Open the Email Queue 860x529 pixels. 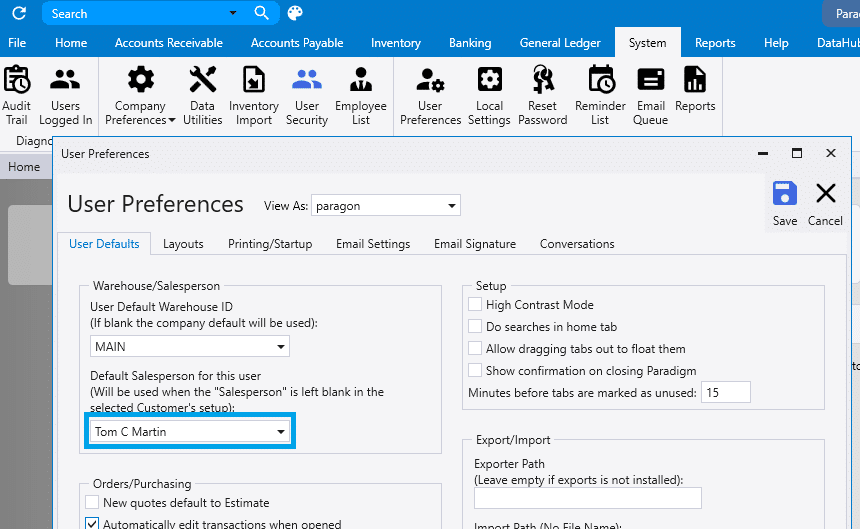[x=650, y=96]
